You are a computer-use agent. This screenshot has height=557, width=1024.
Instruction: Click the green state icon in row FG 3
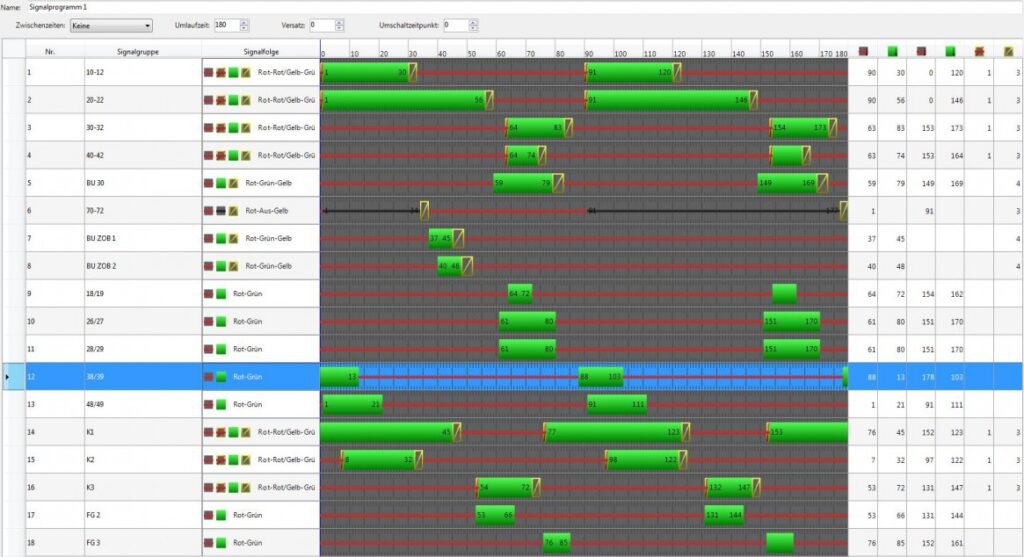coord(221,543)
